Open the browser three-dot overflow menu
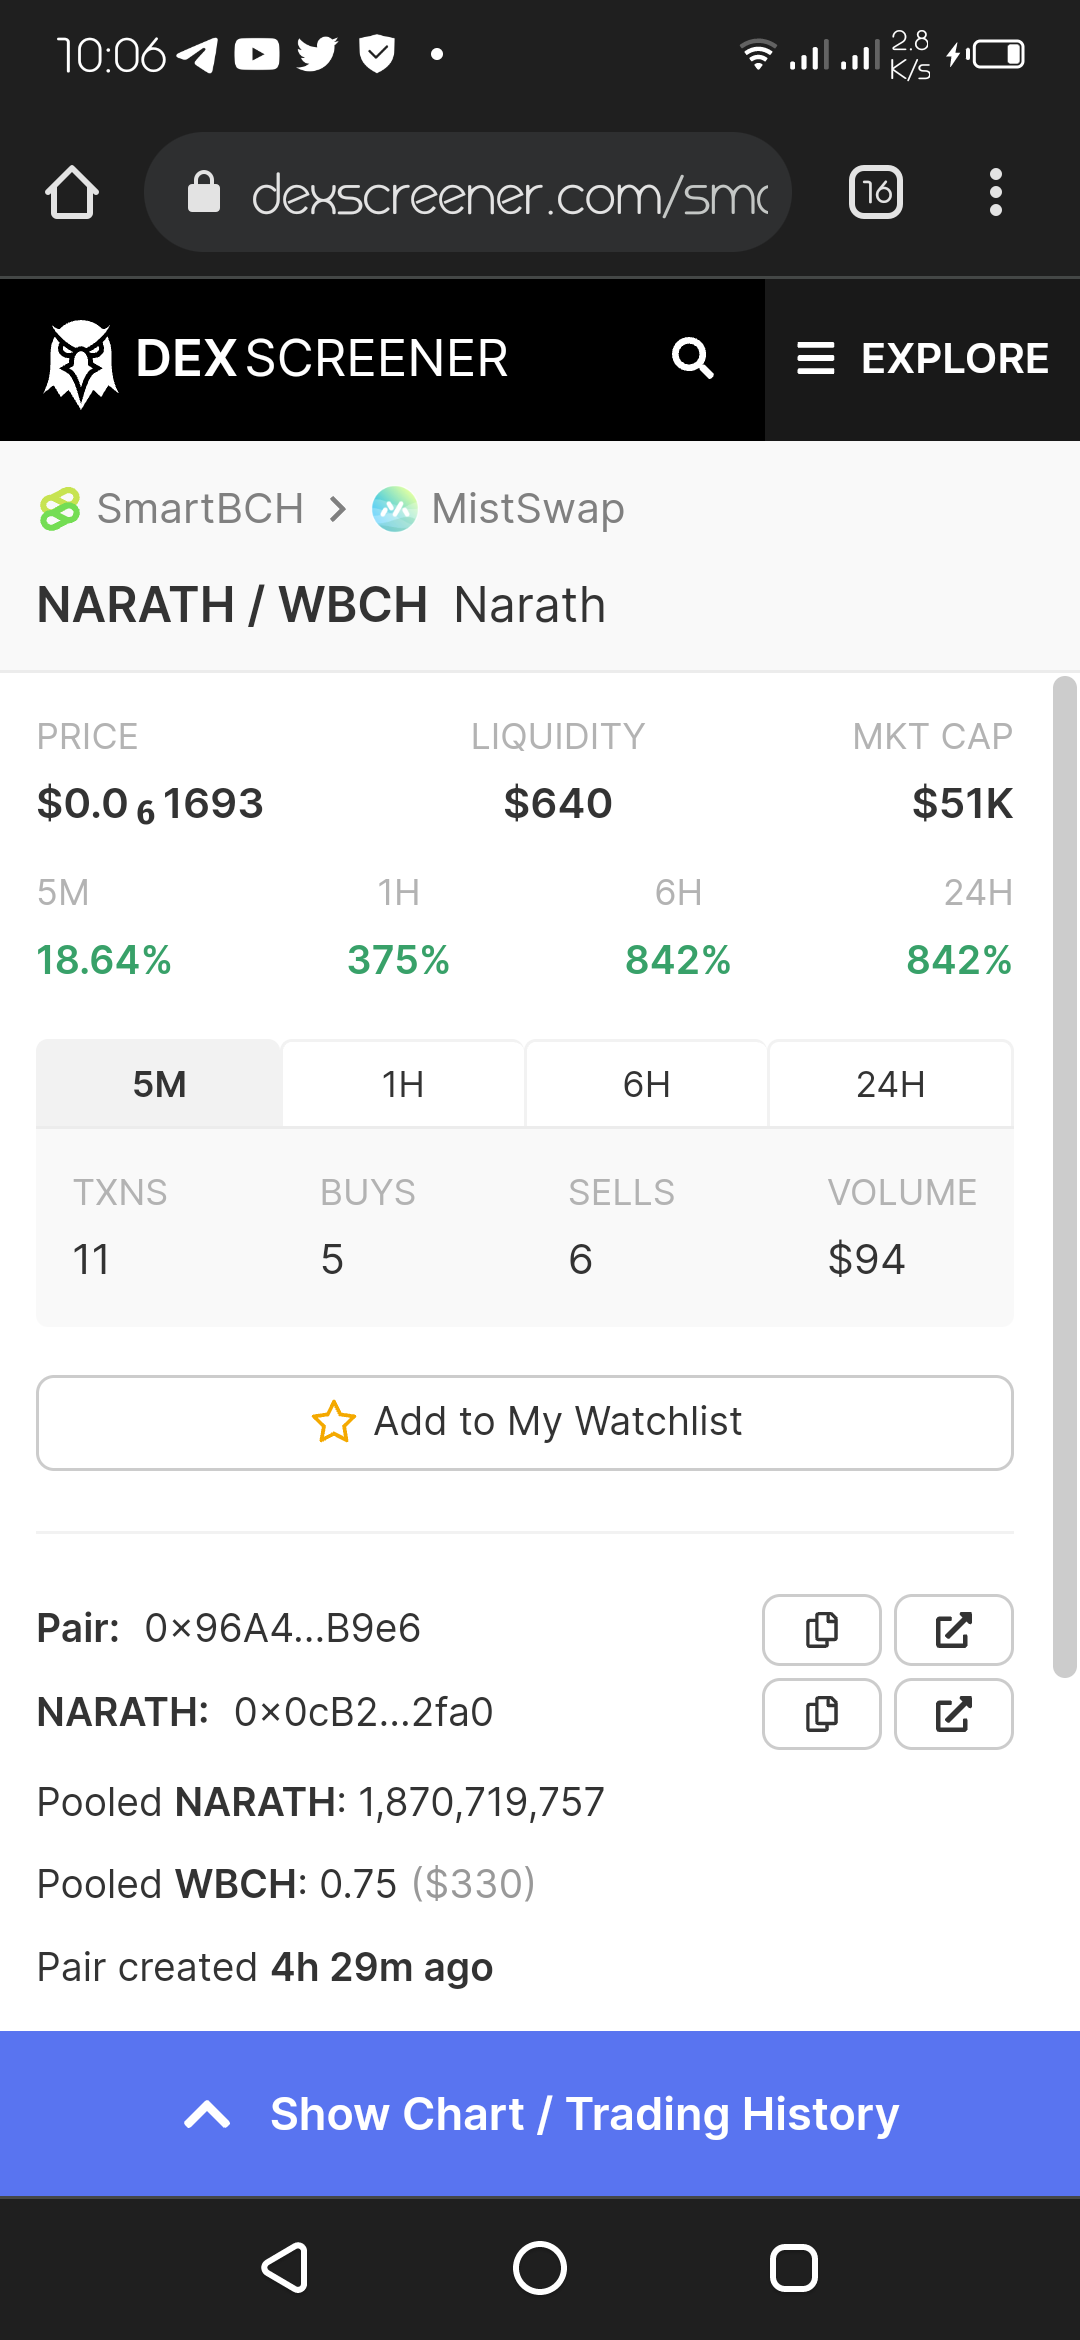The image size is (1080, 2340). pyautogui.click(x=995, y=192)
